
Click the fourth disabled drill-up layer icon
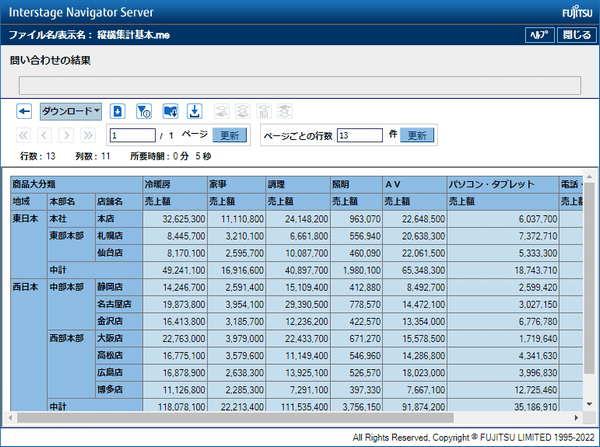[285, 111]
